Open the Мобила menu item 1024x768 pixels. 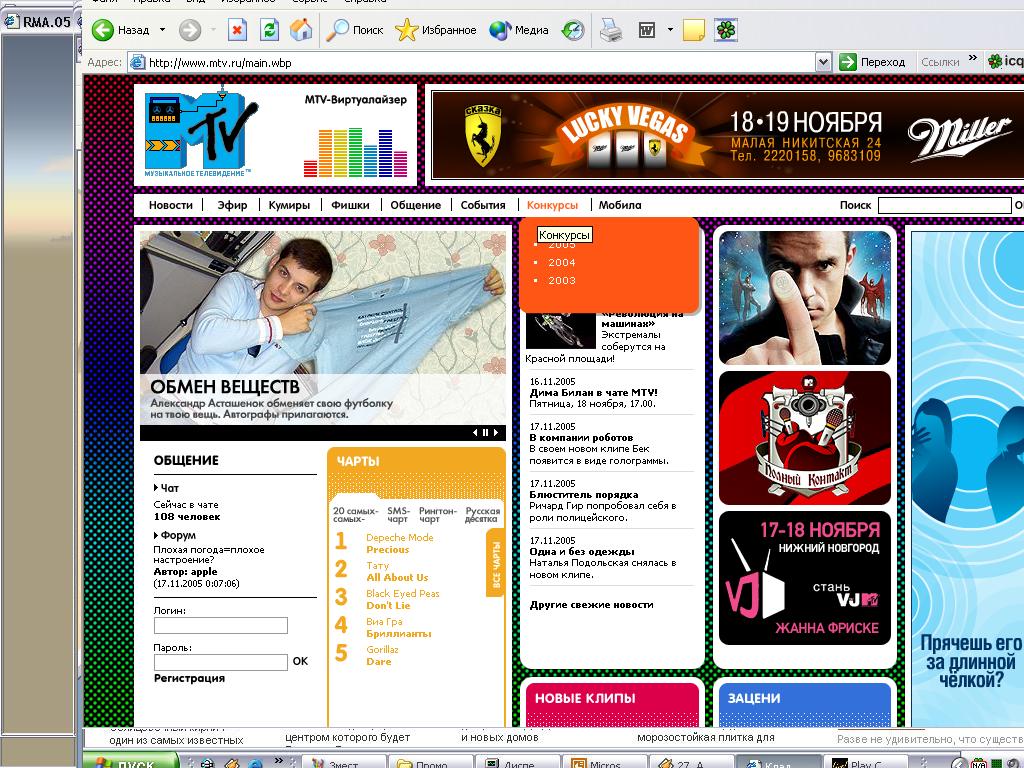(x=620, y=205)
